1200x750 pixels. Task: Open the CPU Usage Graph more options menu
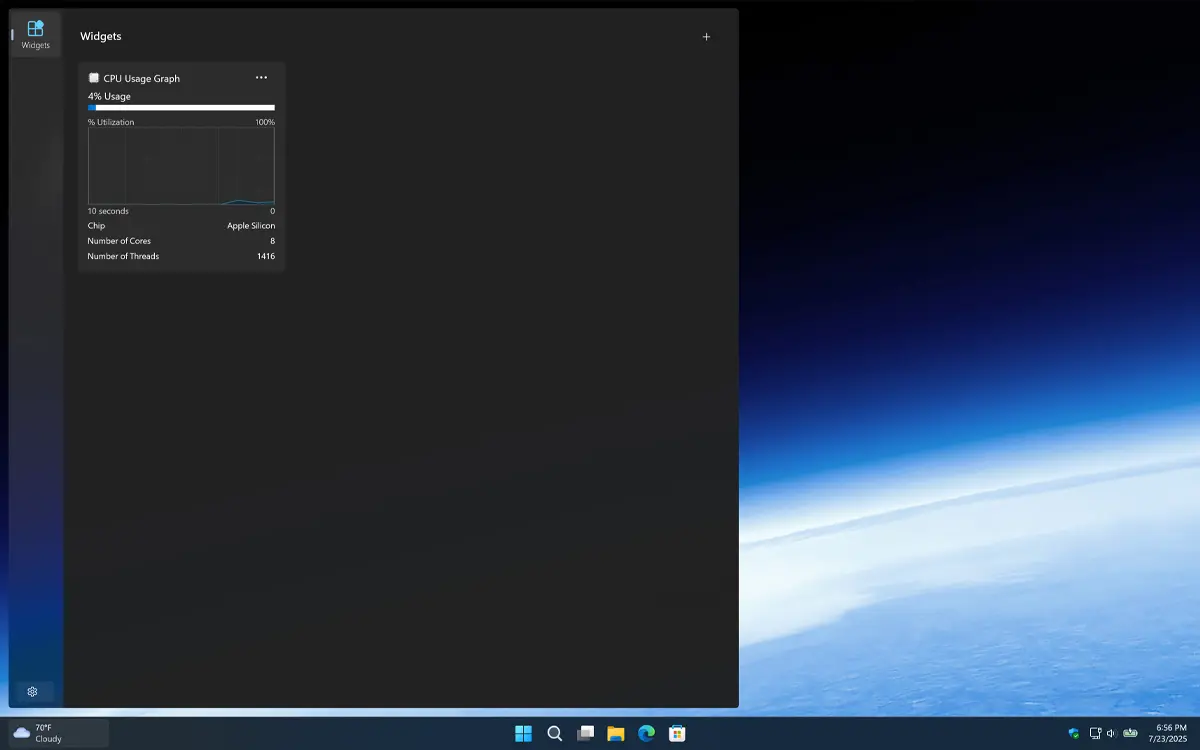click(261, 78)
